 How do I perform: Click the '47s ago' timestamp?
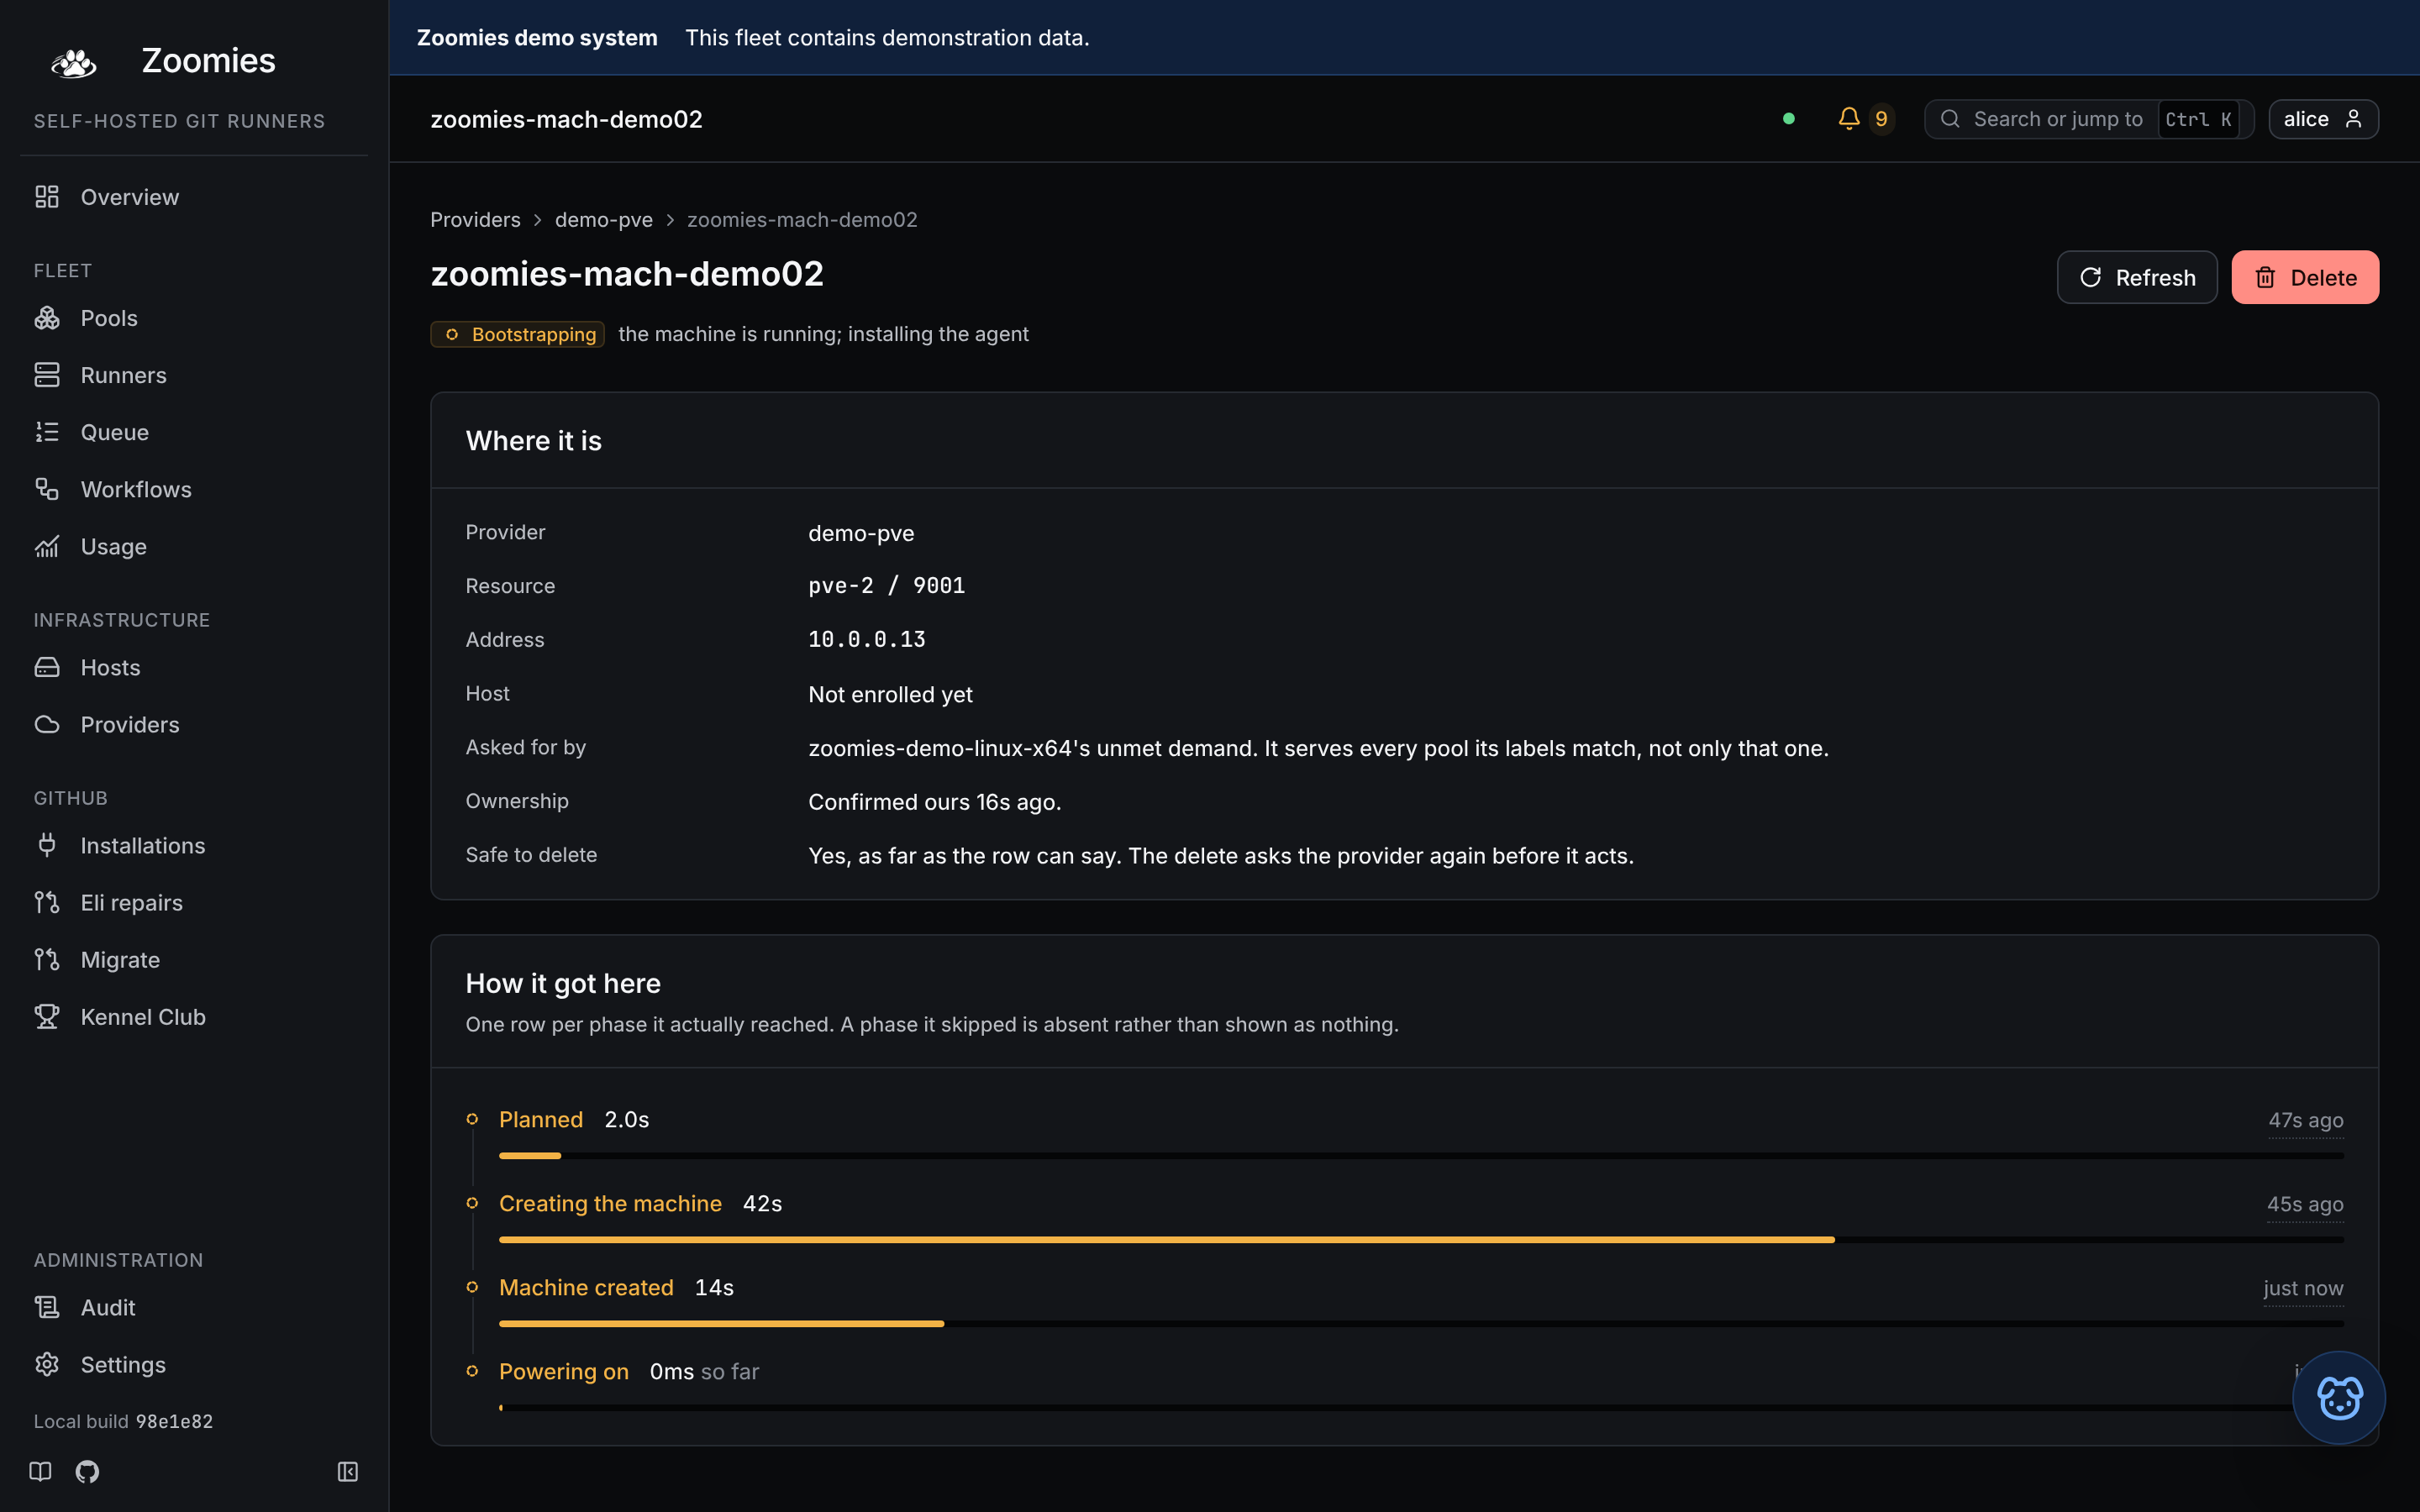(x=2306, y=1120)
